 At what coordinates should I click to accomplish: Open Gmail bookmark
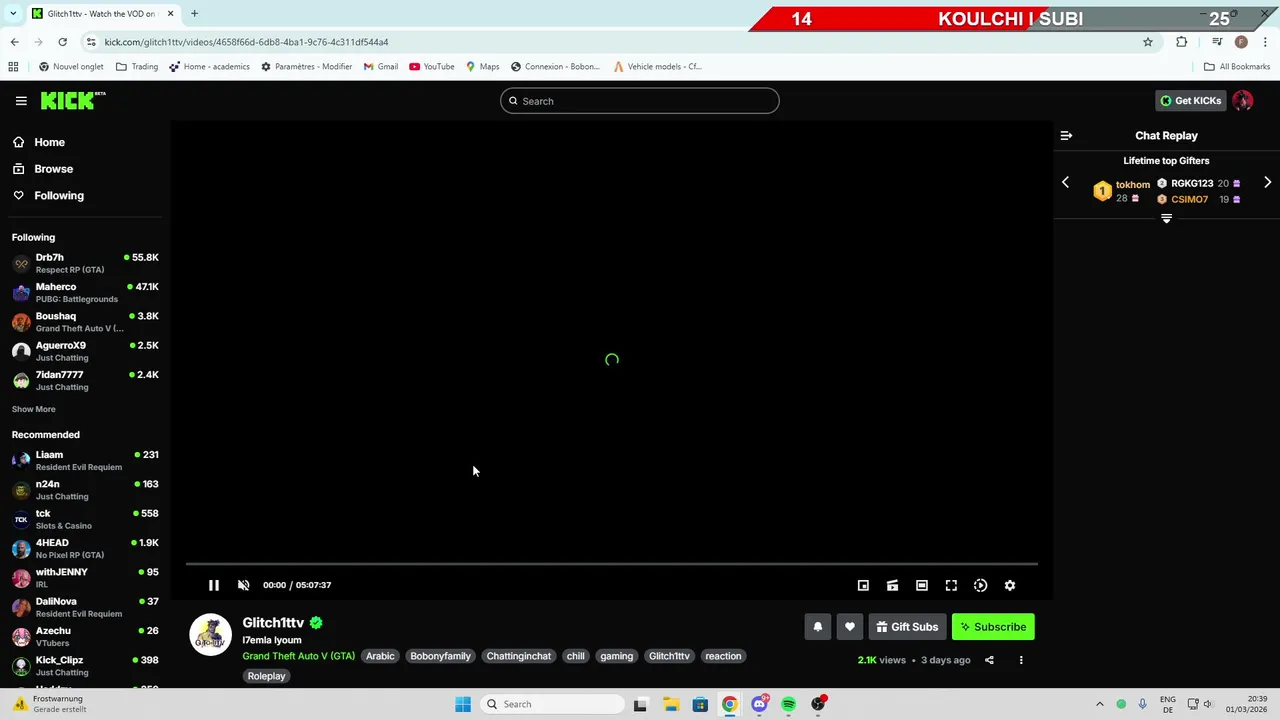(x=381, y=67)
